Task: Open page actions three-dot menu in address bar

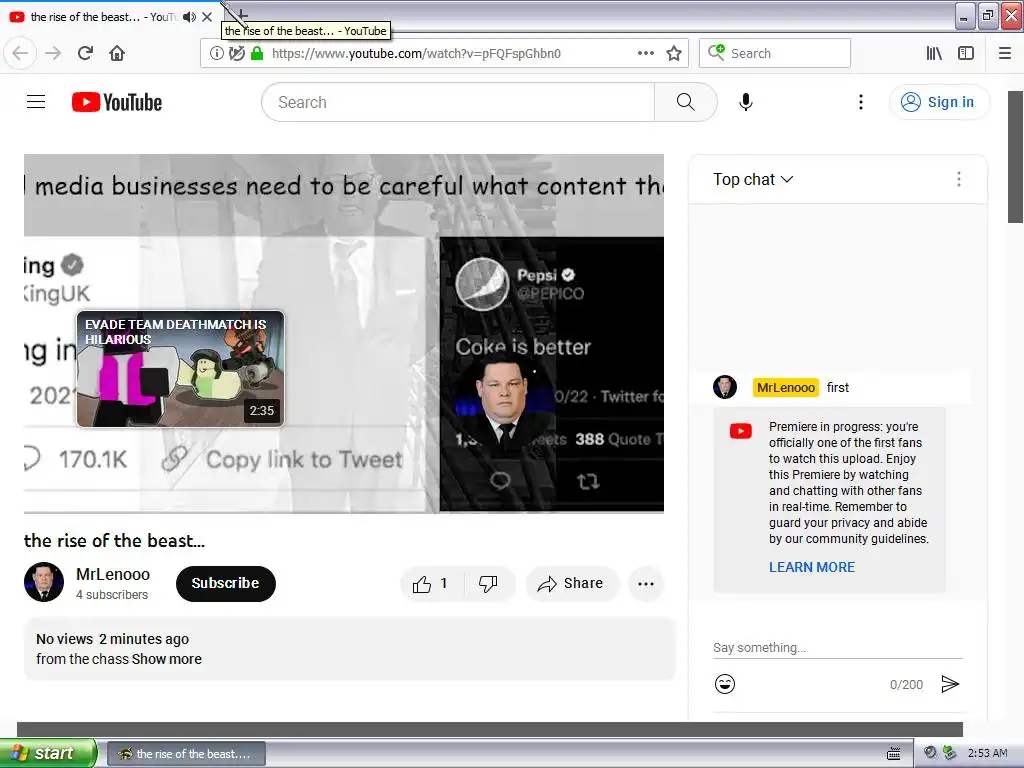Action: coord(645,53)
